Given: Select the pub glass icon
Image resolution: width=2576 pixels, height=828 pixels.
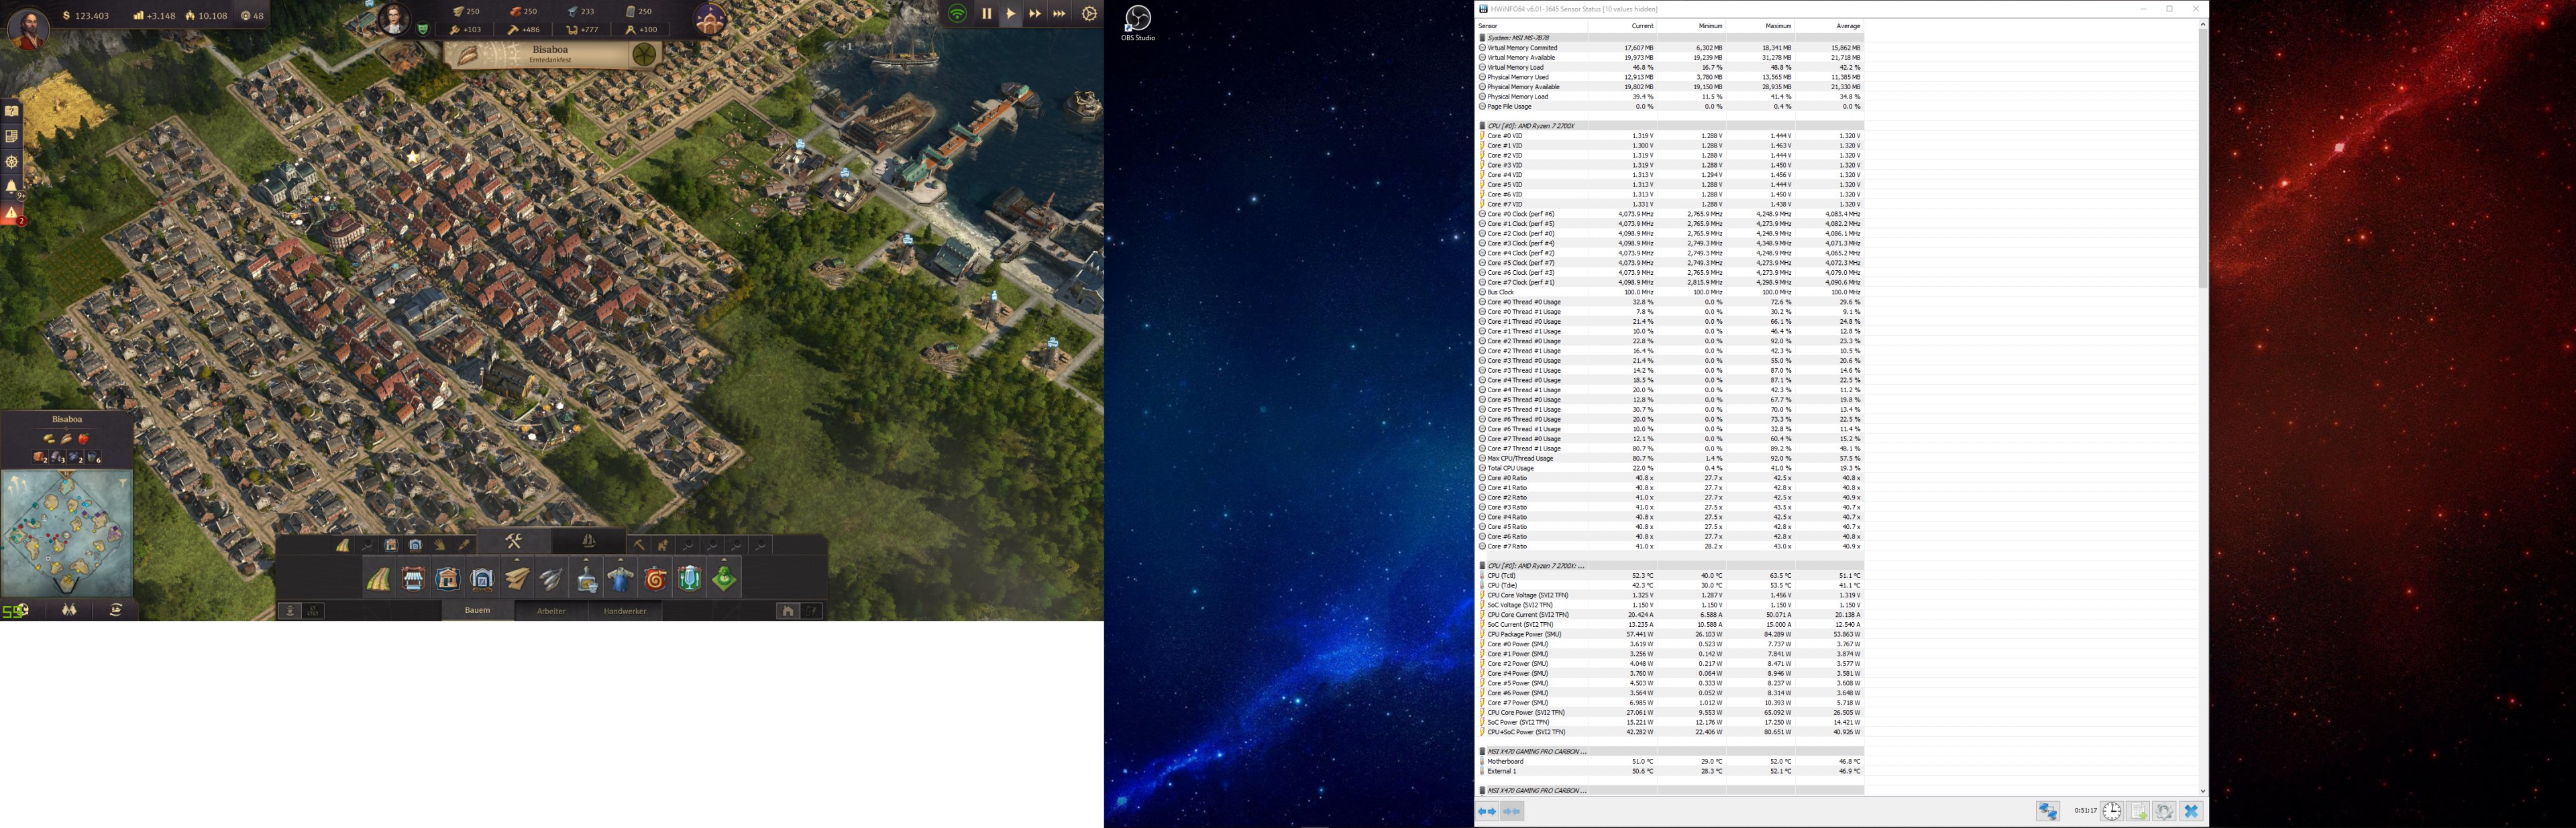Looking at the screenshot, I should click(690, 579).
